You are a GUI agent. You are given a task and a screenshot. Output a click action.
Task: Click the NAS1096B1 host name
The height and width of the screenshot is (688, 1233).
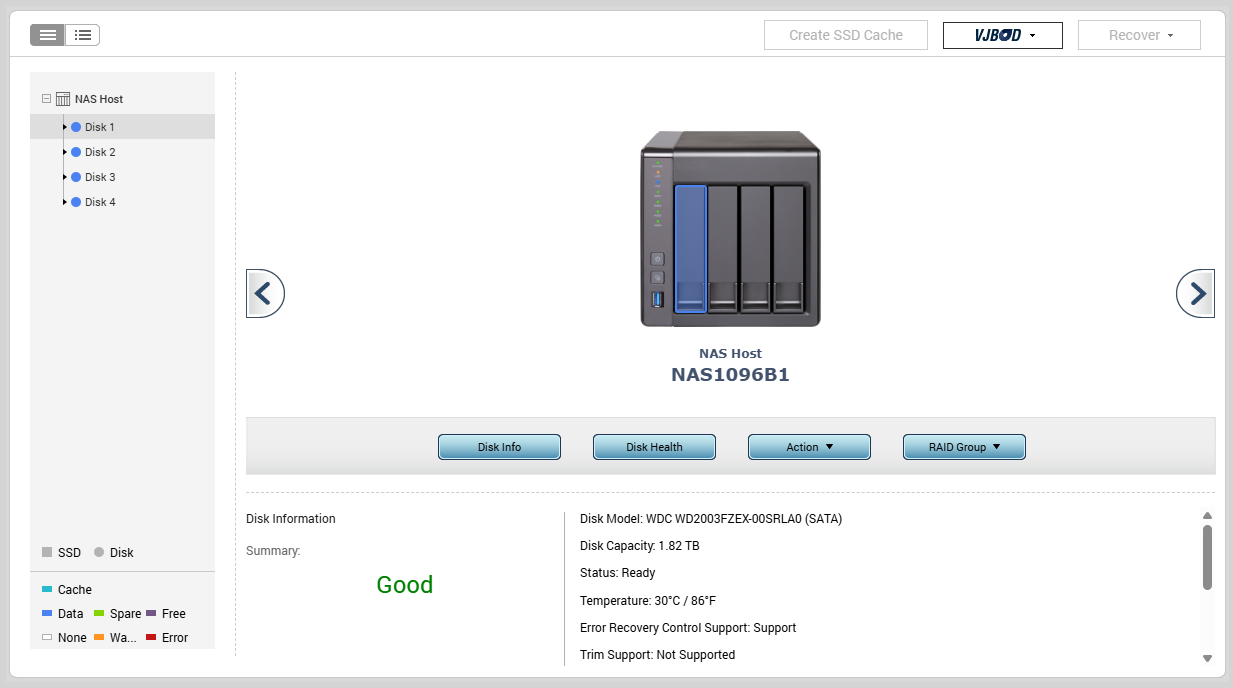coord(730,376)
